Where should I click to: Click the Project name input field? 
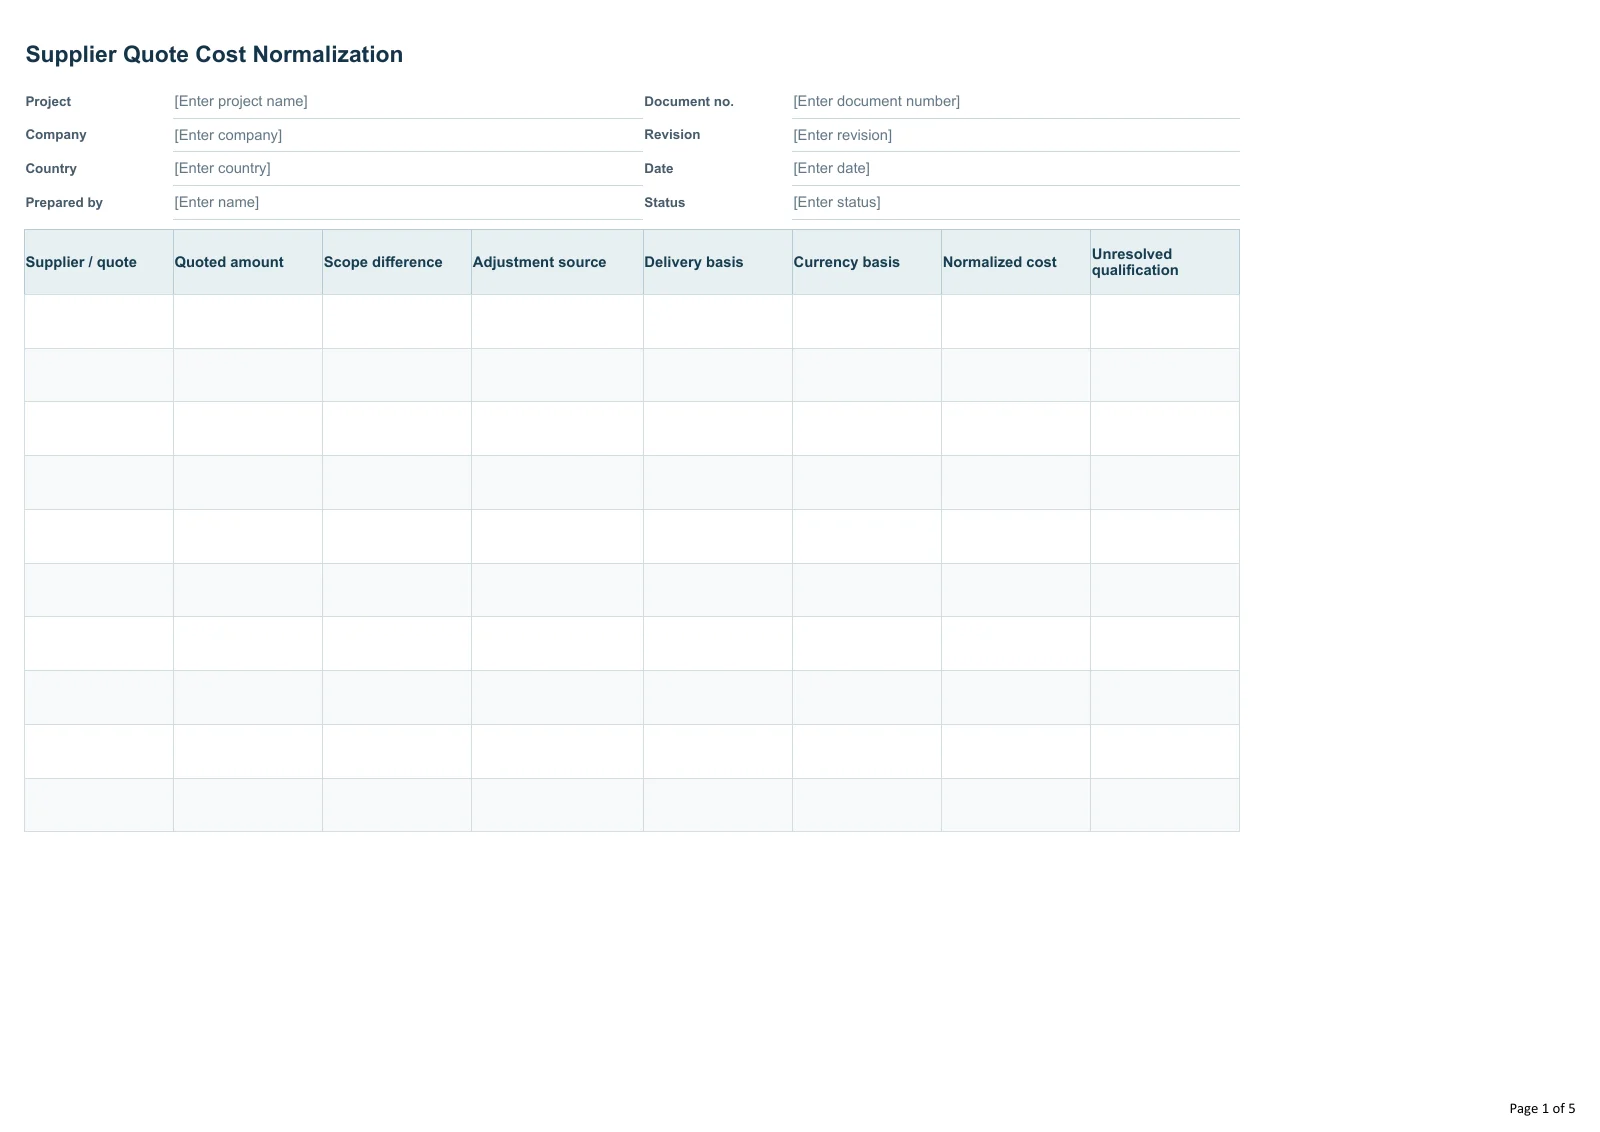click(x=408, y=101)
